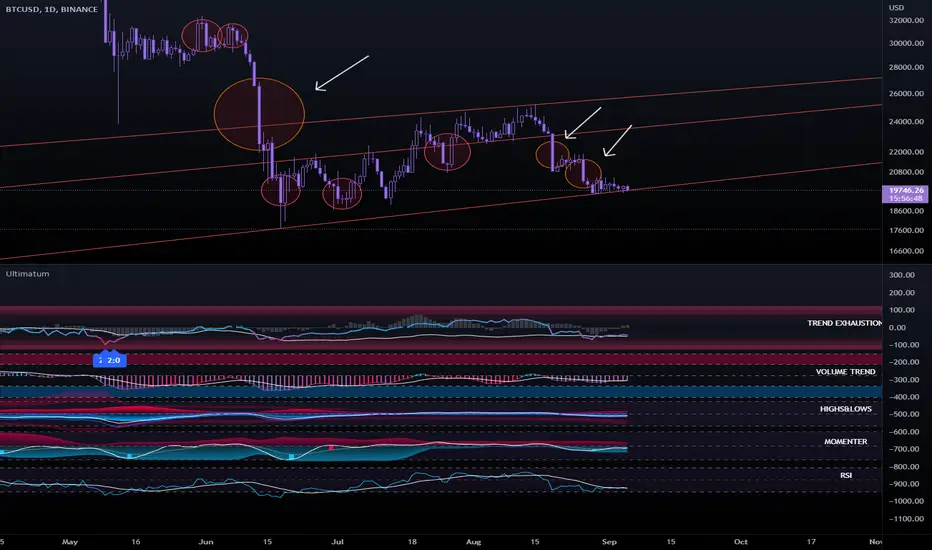Click the Jul label on time axis
This screenshot has height=550, width=932.
pyautogui.click(x=338, y=542)
